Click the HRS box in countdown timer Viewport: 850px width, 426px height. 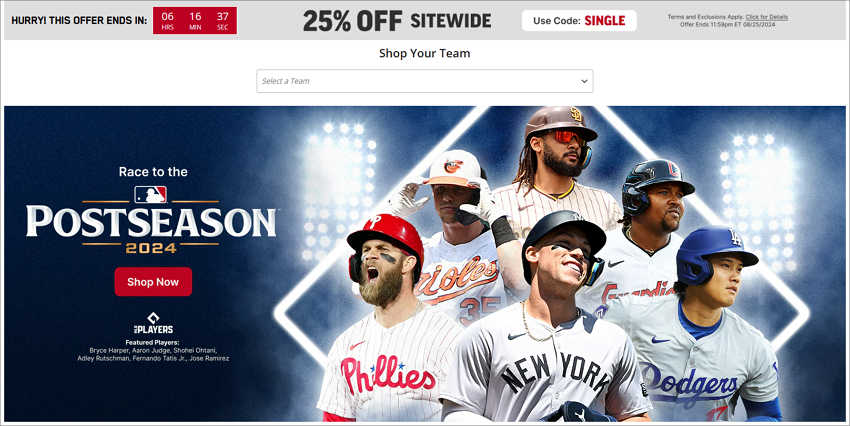tap(168, 21)
